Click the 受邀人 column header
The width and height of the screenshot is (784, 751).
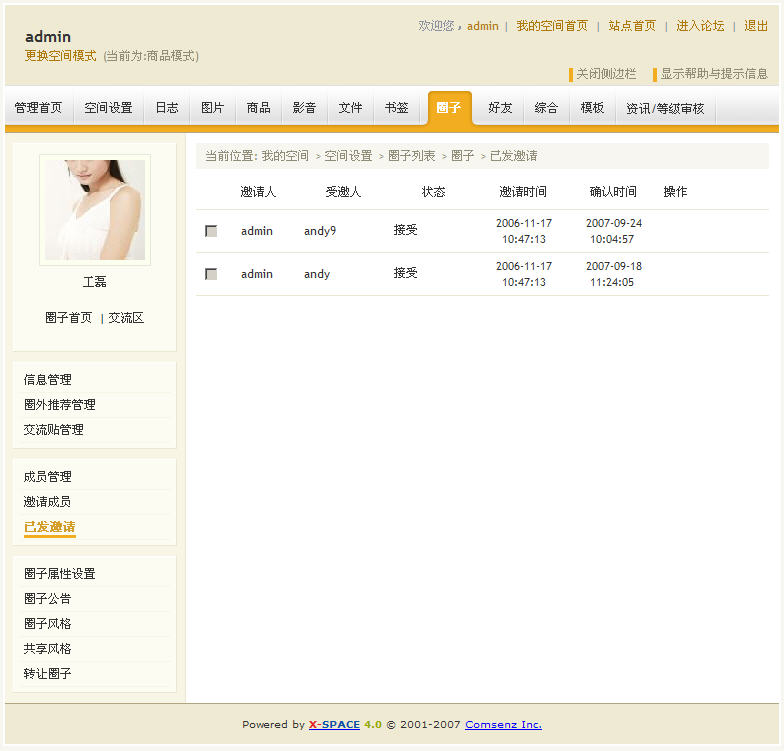(x=344, y=192)
